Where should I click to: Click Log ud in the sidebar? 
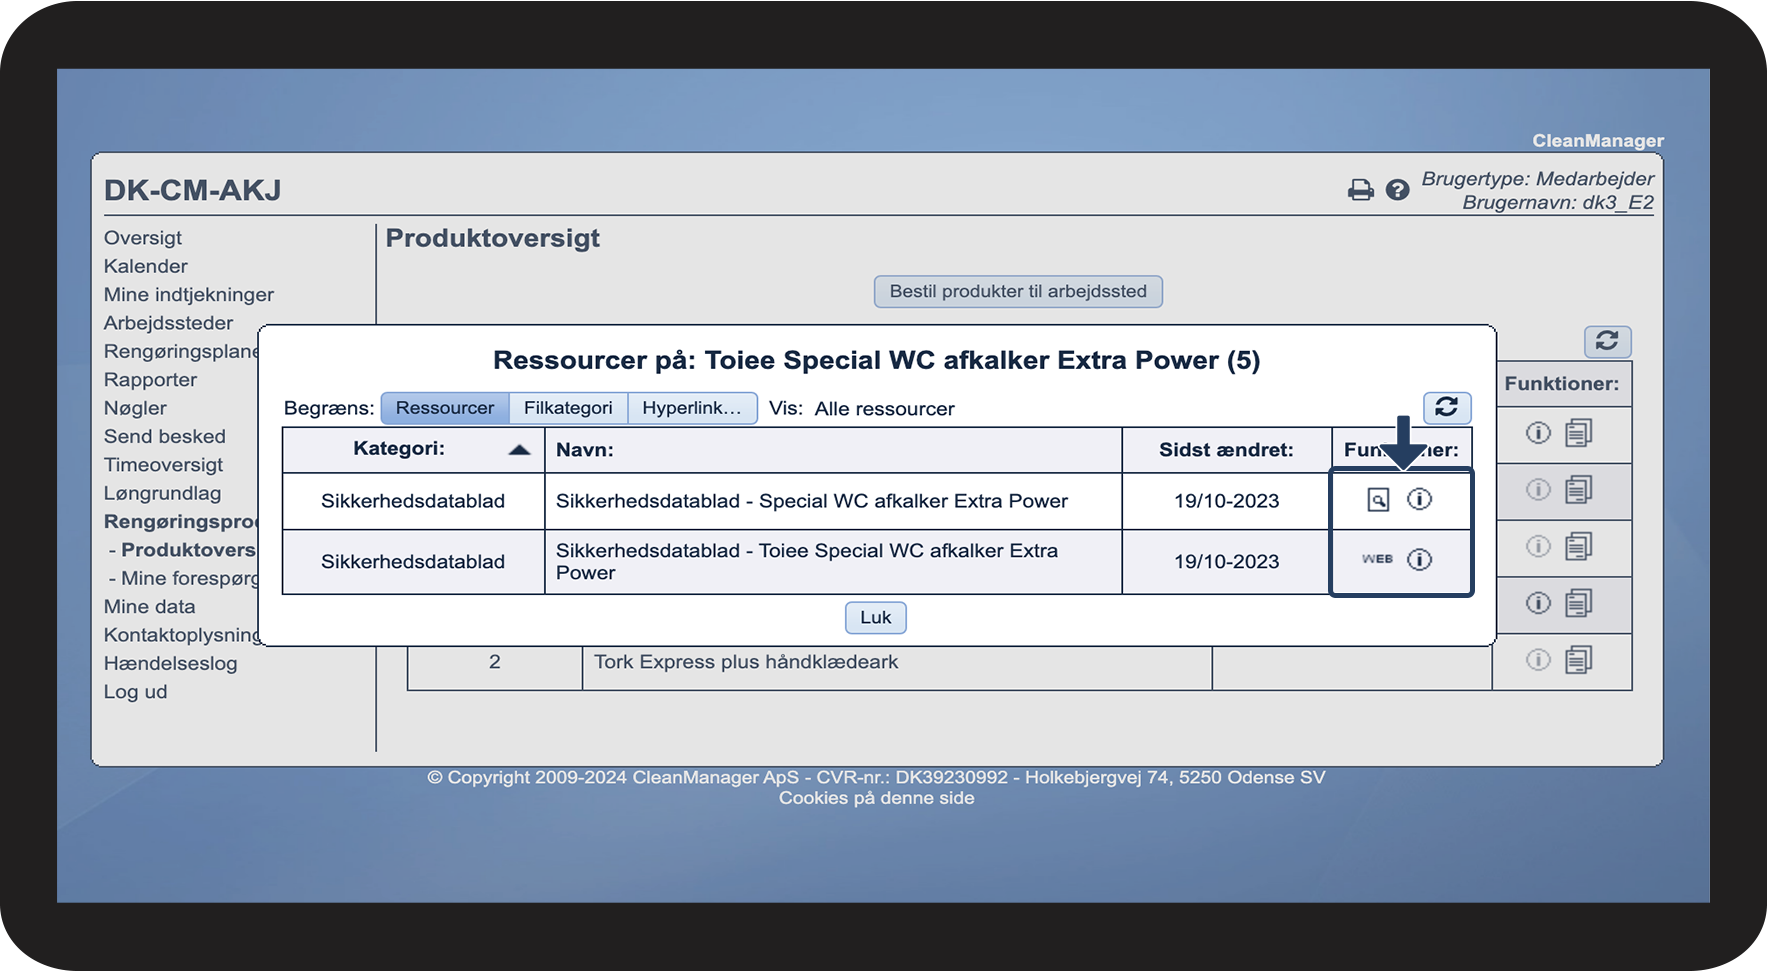pyautogui.click(x=136, y=692)
